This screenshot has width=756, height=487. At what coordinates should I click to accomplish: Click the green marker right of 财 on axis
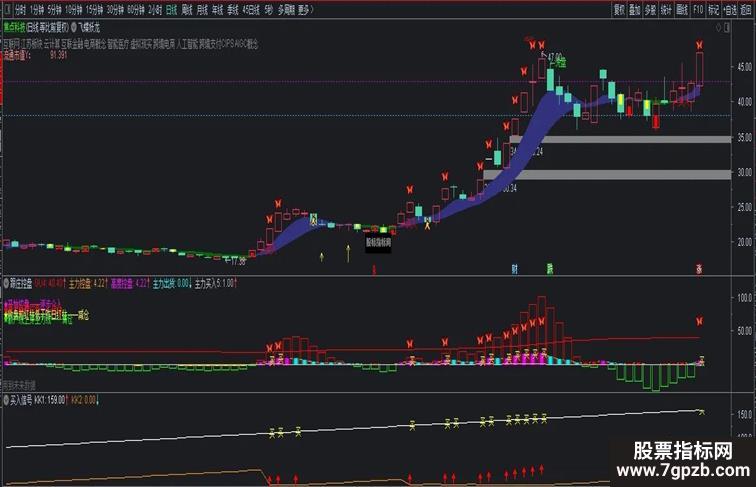[x=550, y=269]
